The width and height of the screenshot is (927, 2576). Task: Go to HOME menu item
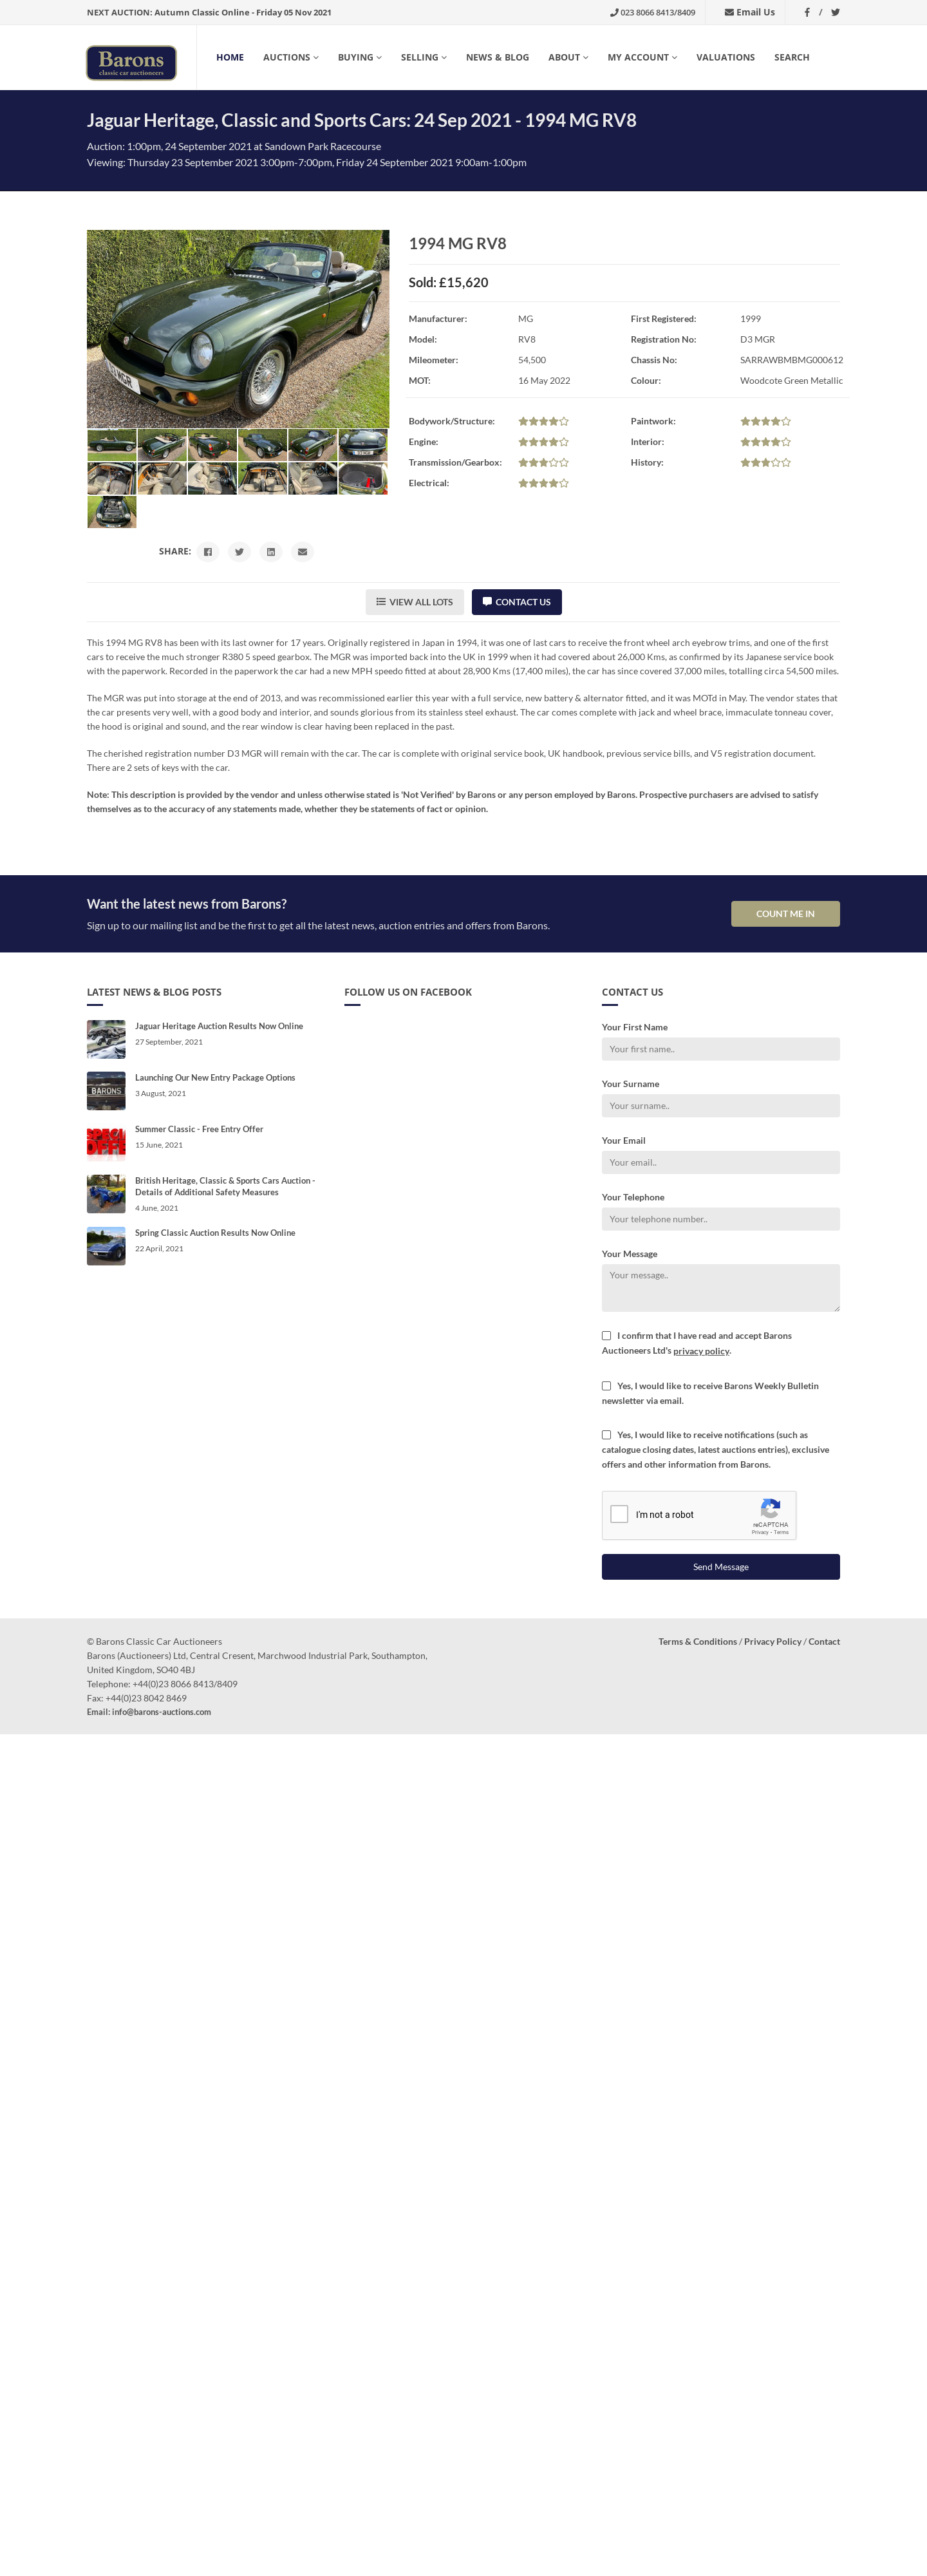click(x=230, y=57)
